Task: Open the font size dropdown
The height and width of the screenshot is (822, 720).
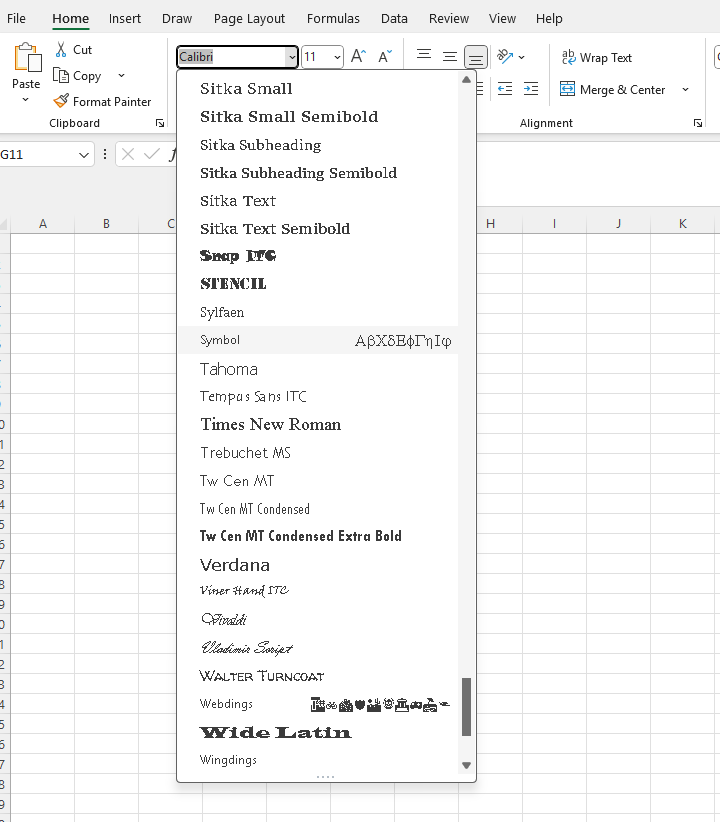Action: 337,57
